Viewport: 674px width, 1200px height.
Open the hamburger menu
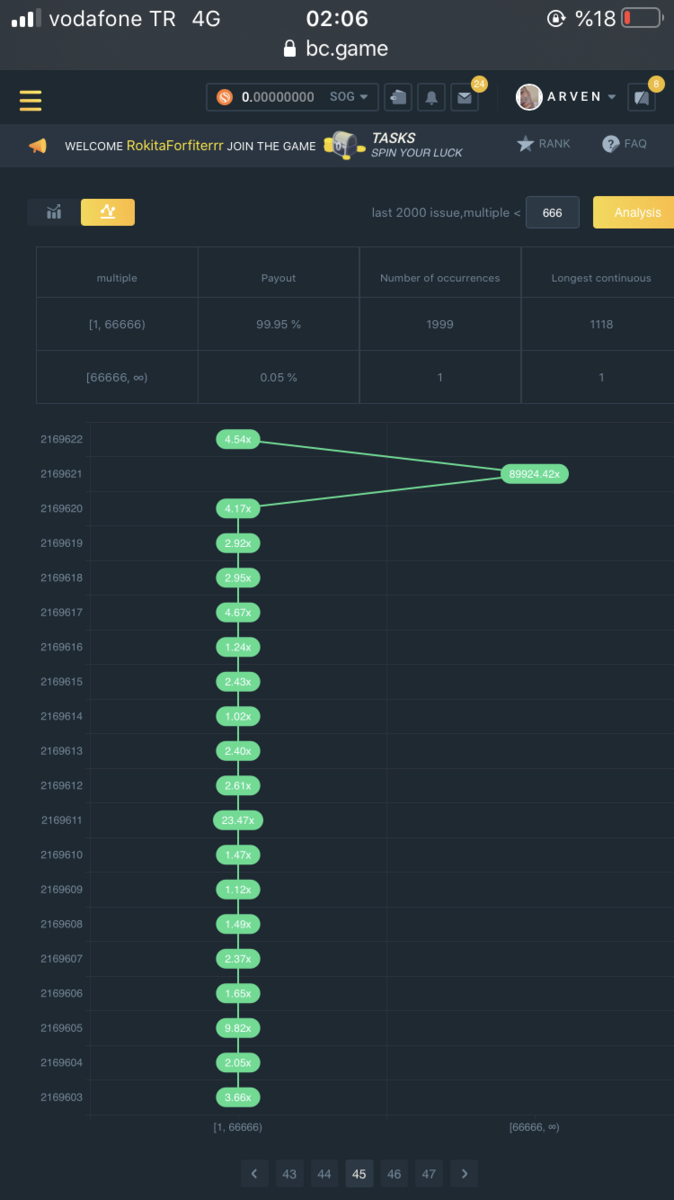tap(30, 100)
